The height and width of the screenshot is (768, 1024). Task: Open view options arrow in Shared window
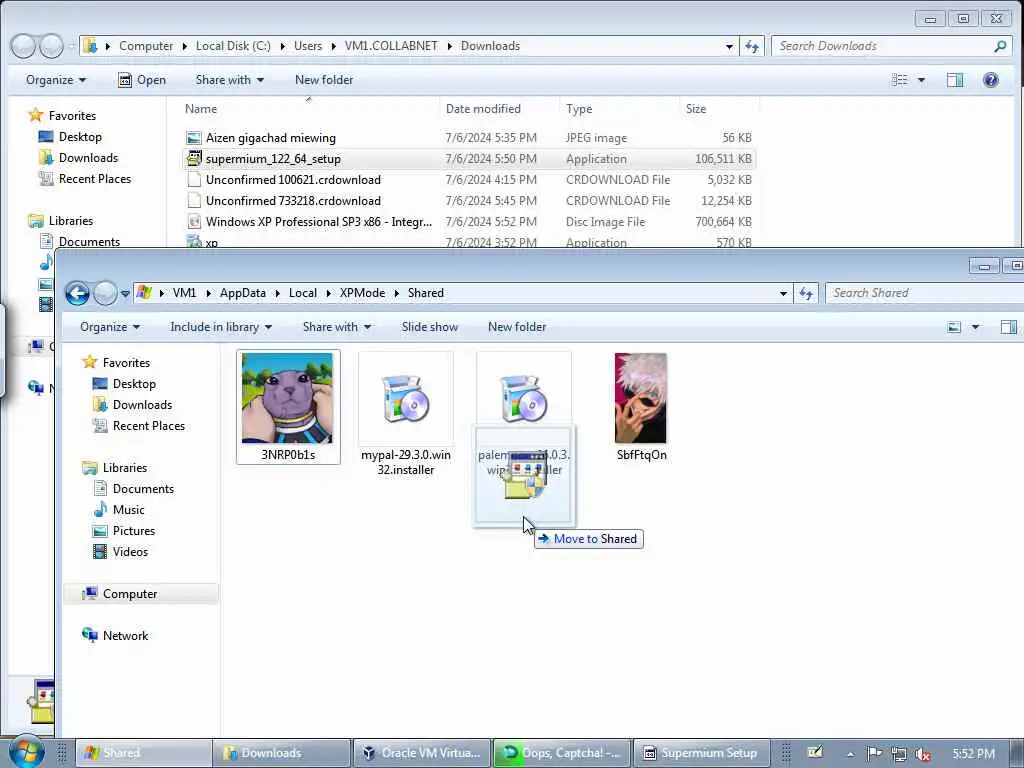975,327
